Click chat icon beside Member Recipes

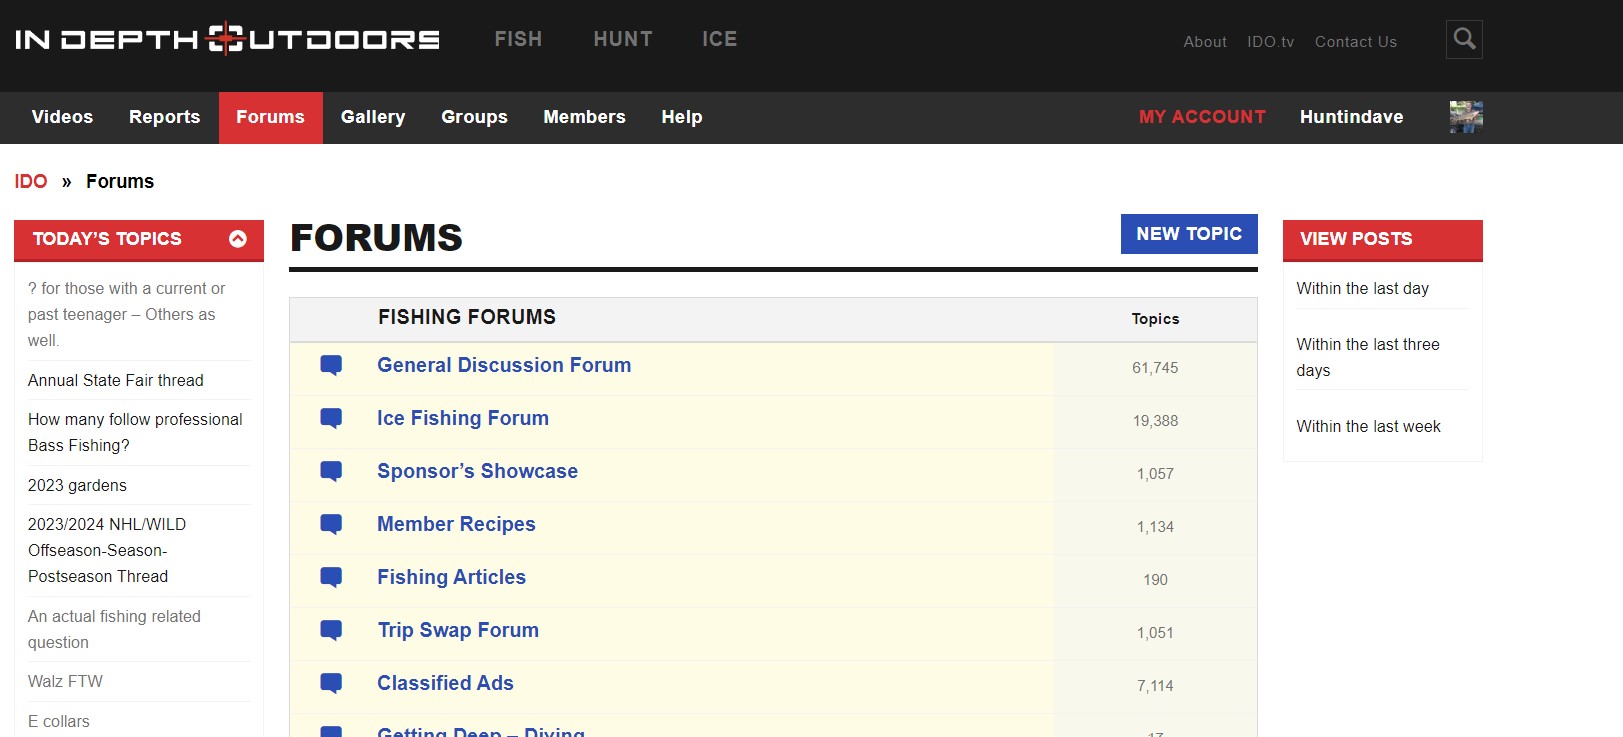331,525
